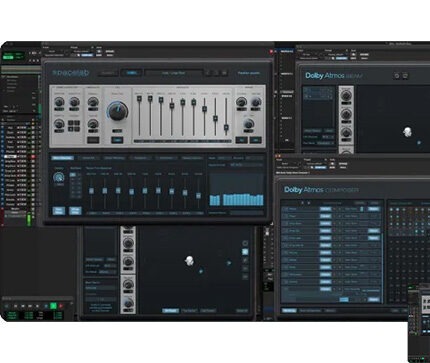Screen dimensions: 430x363
Task: Click the top-right knob in Spacelab's first section
Action: coord(74,102)
